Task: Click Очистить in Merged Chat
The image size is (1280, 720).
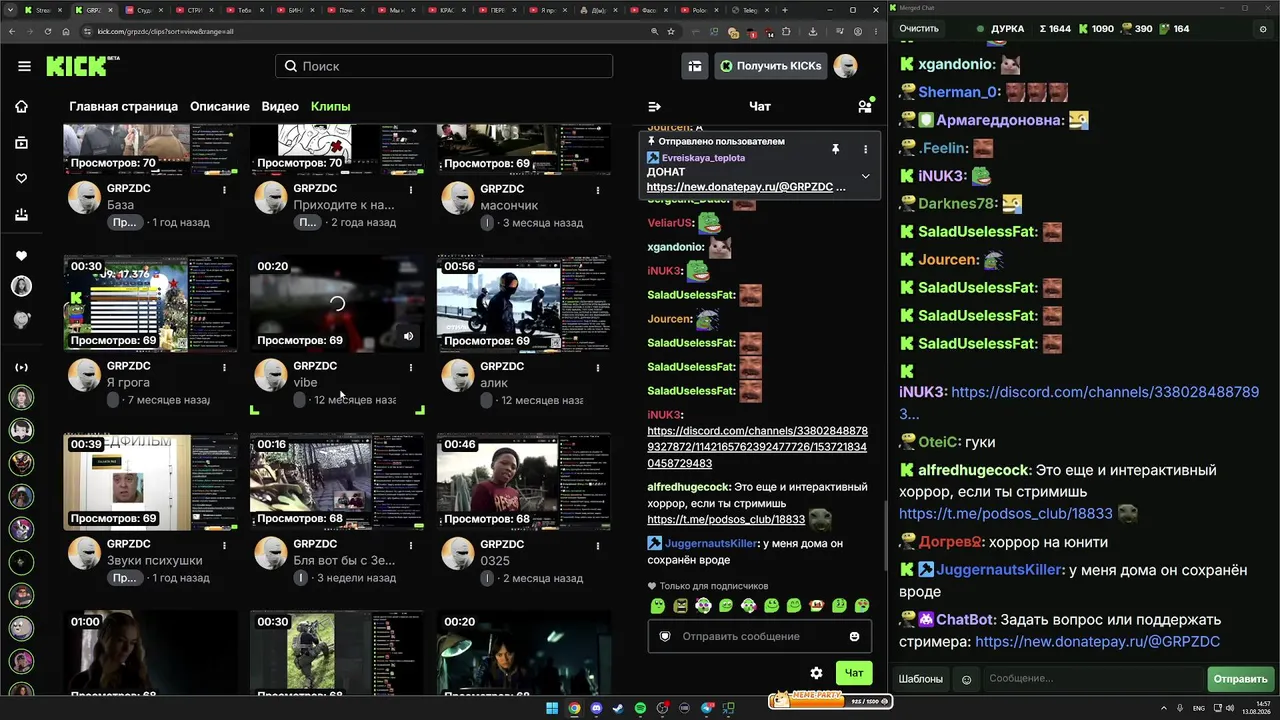Action: pyautogui.click(x=919, y=29)
